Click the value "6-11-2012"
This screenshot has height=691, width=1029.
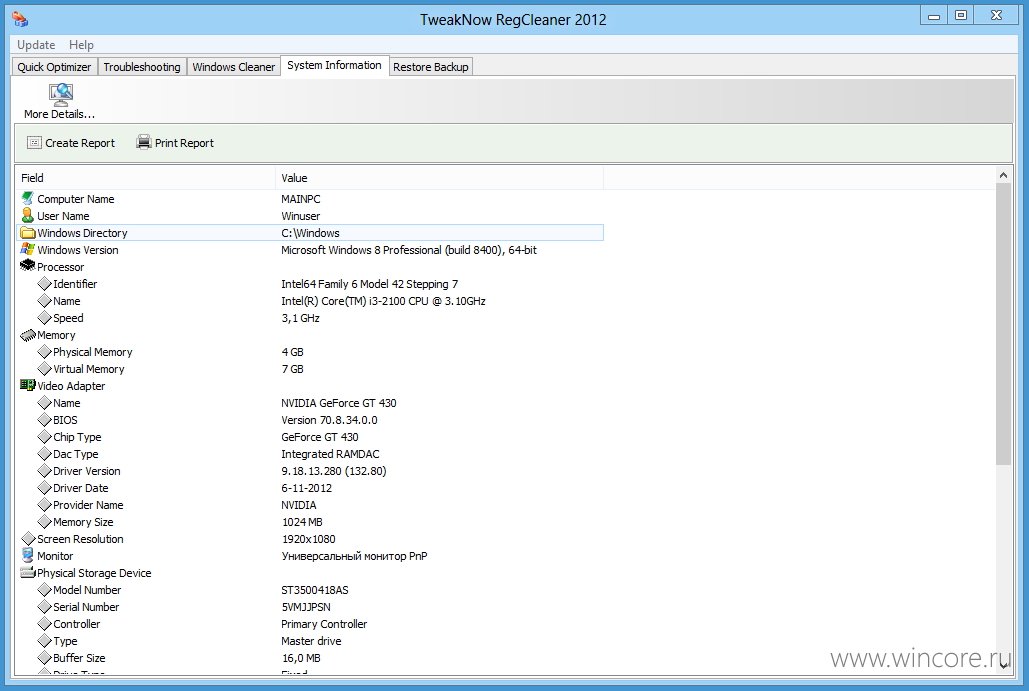(306, 488)
